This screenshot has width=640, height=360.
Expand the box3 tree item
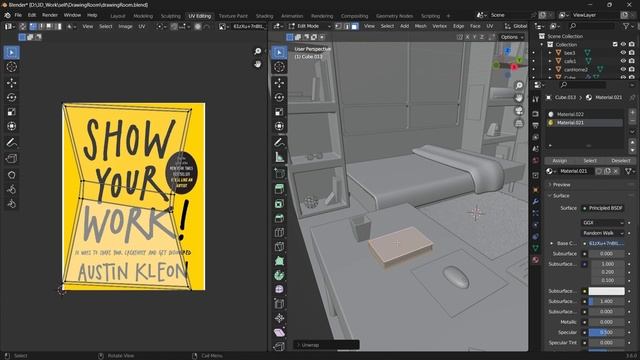[550, 53]
